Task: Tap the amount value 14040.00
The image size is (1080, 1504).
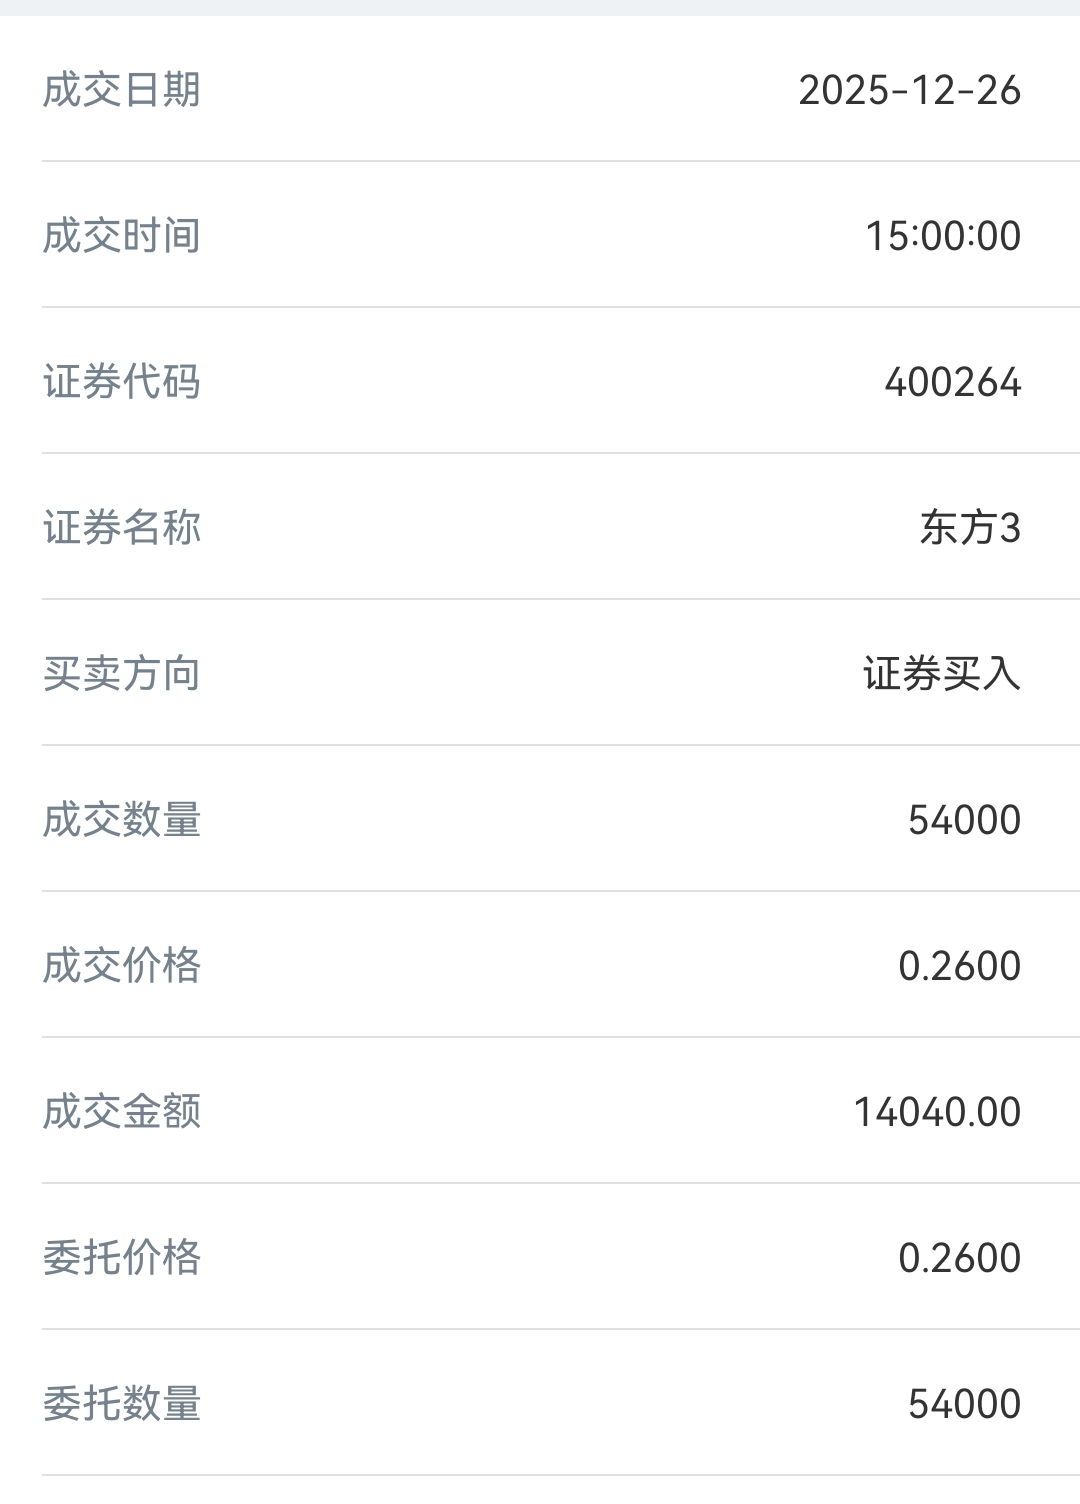Action: [x=937, y=1112]
